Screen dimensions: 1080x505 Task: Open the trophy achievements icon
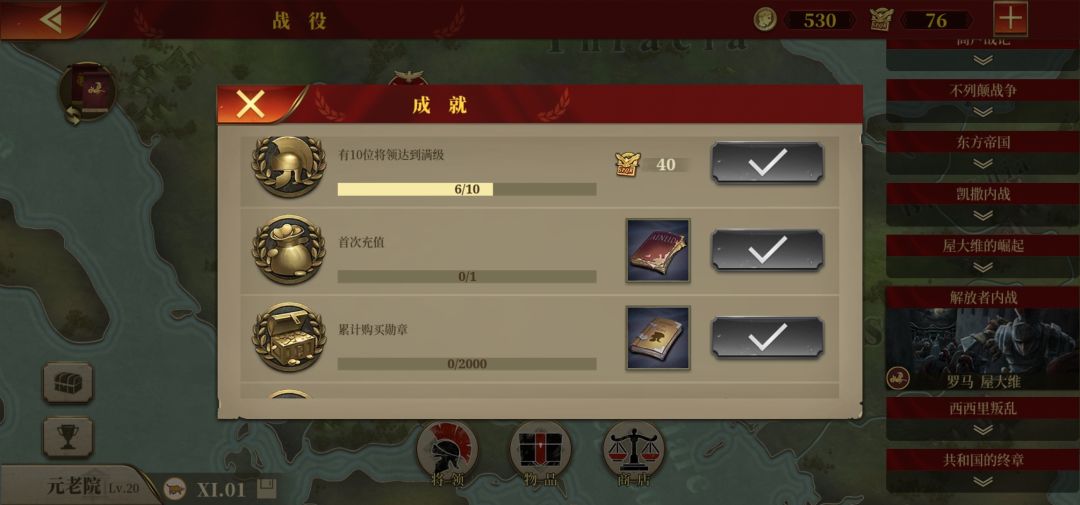pyautogui.click(x=68, y=437)
